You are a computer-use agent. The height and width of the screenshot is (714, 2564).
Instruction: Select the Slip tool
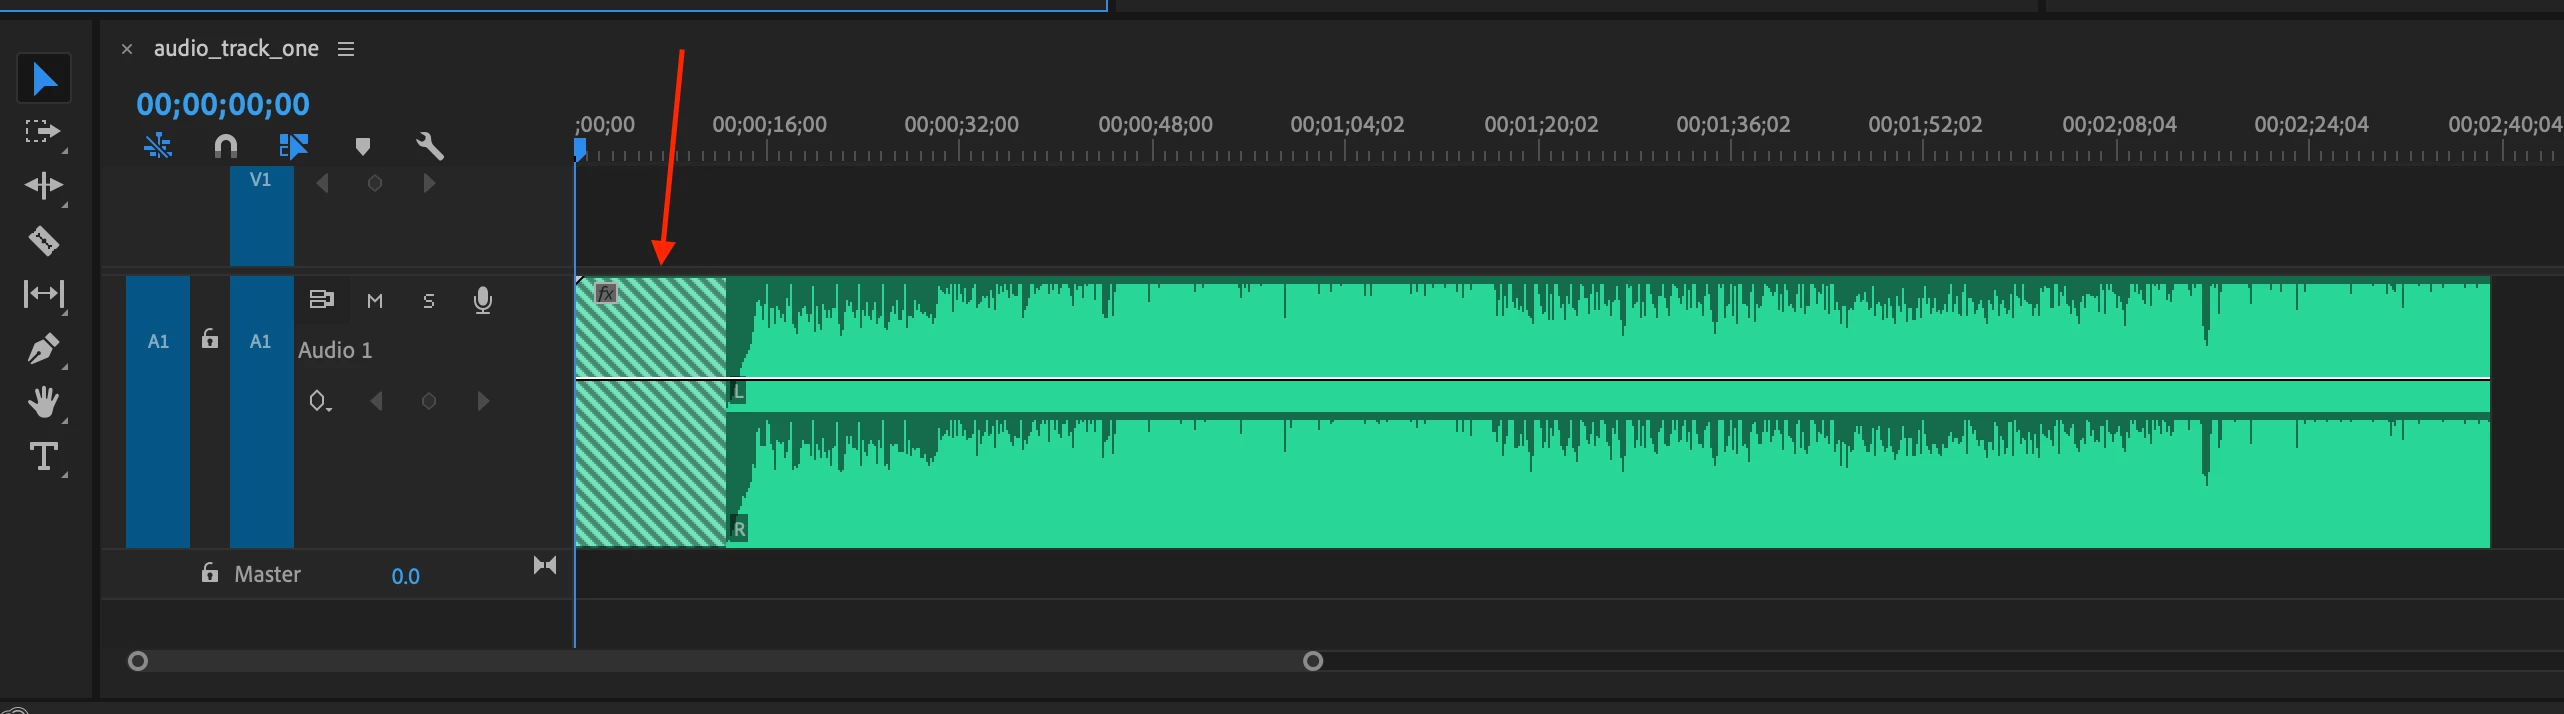[x=44, y=294]
